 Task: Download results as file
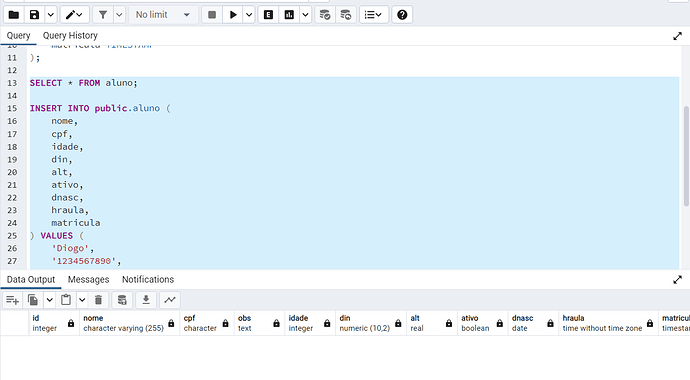pos(146,300)
